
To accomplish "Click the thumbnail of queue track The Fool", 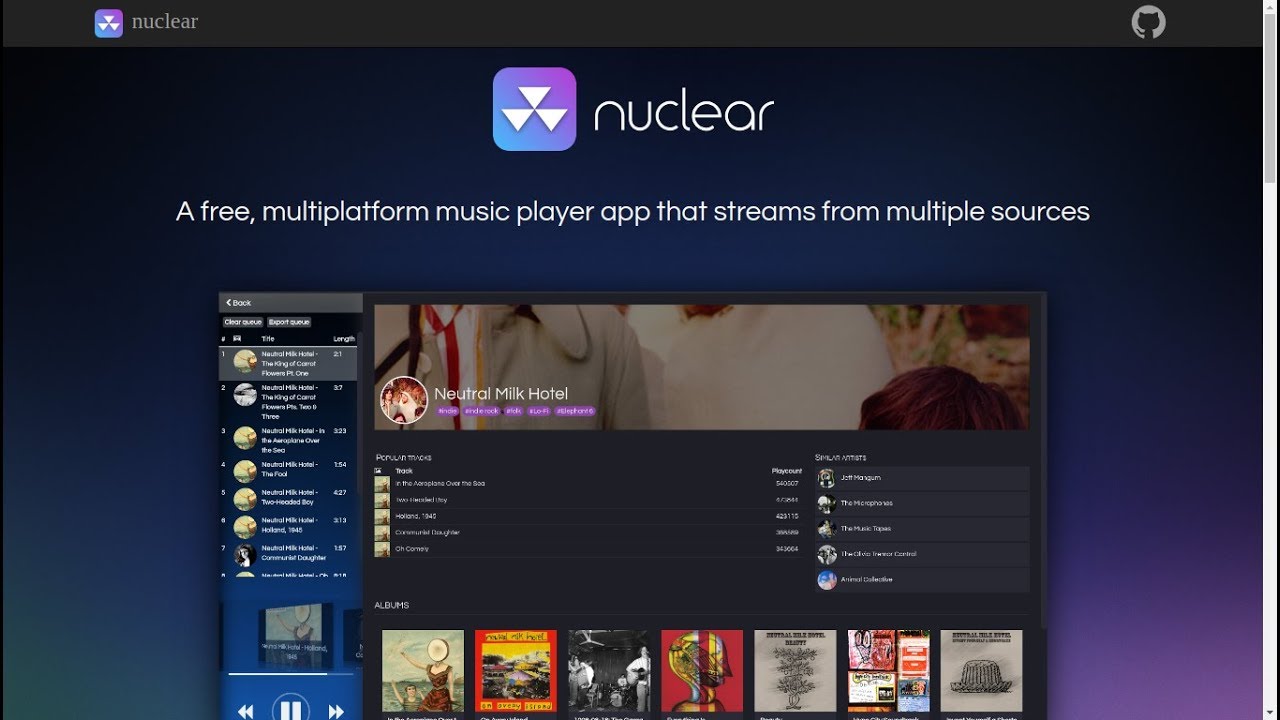I will click(245, 471).
